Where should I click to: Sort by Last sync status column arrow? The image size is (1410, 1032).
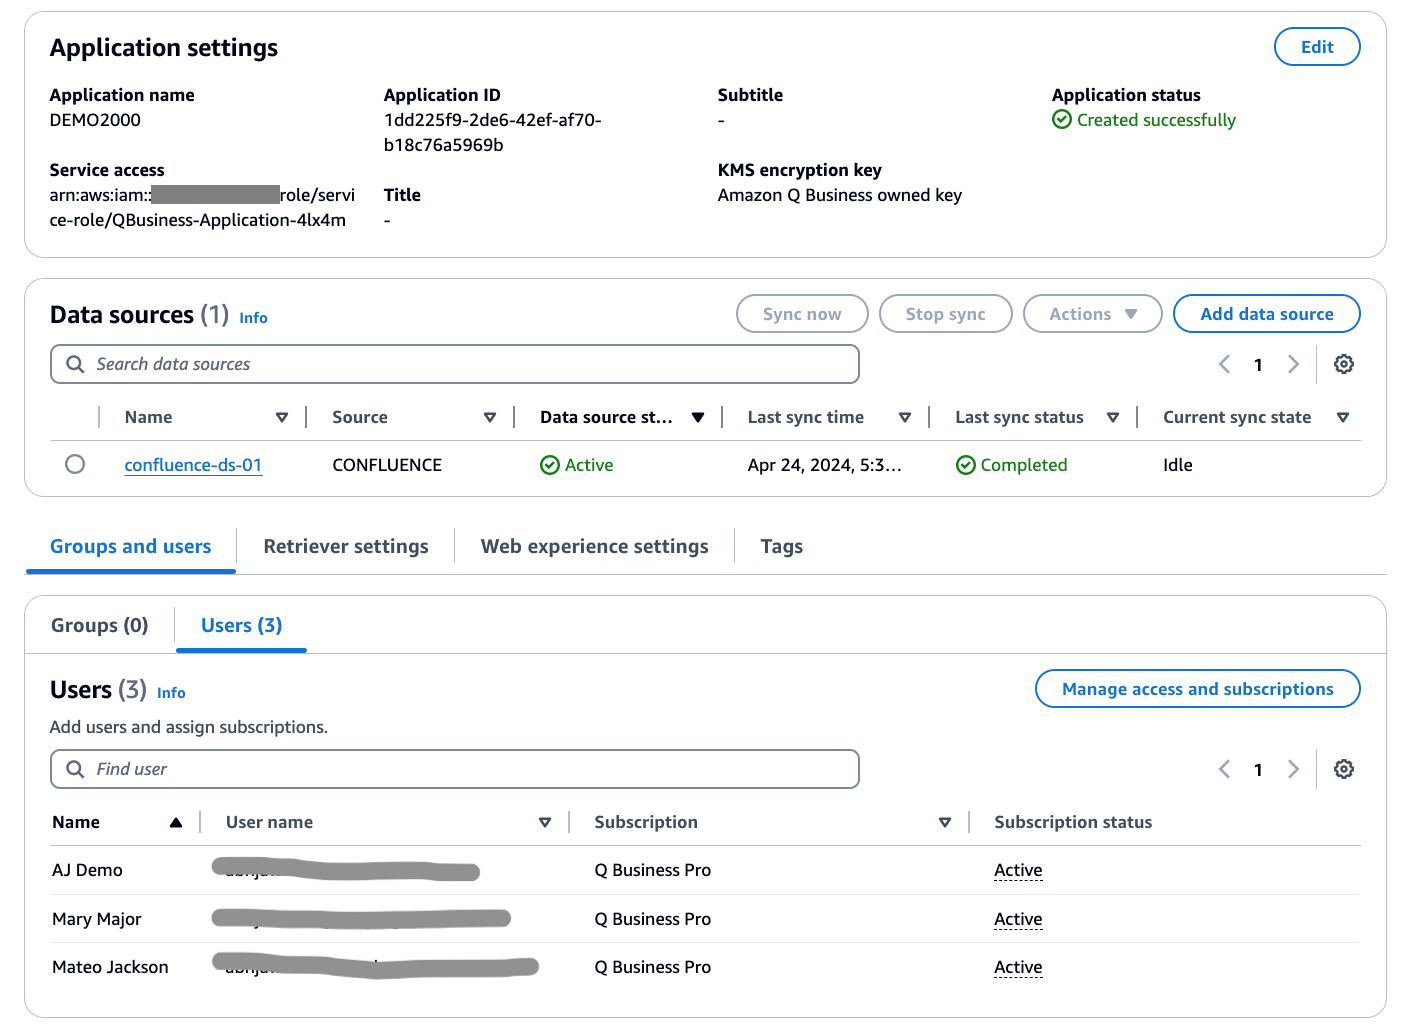coord(1113,418)
